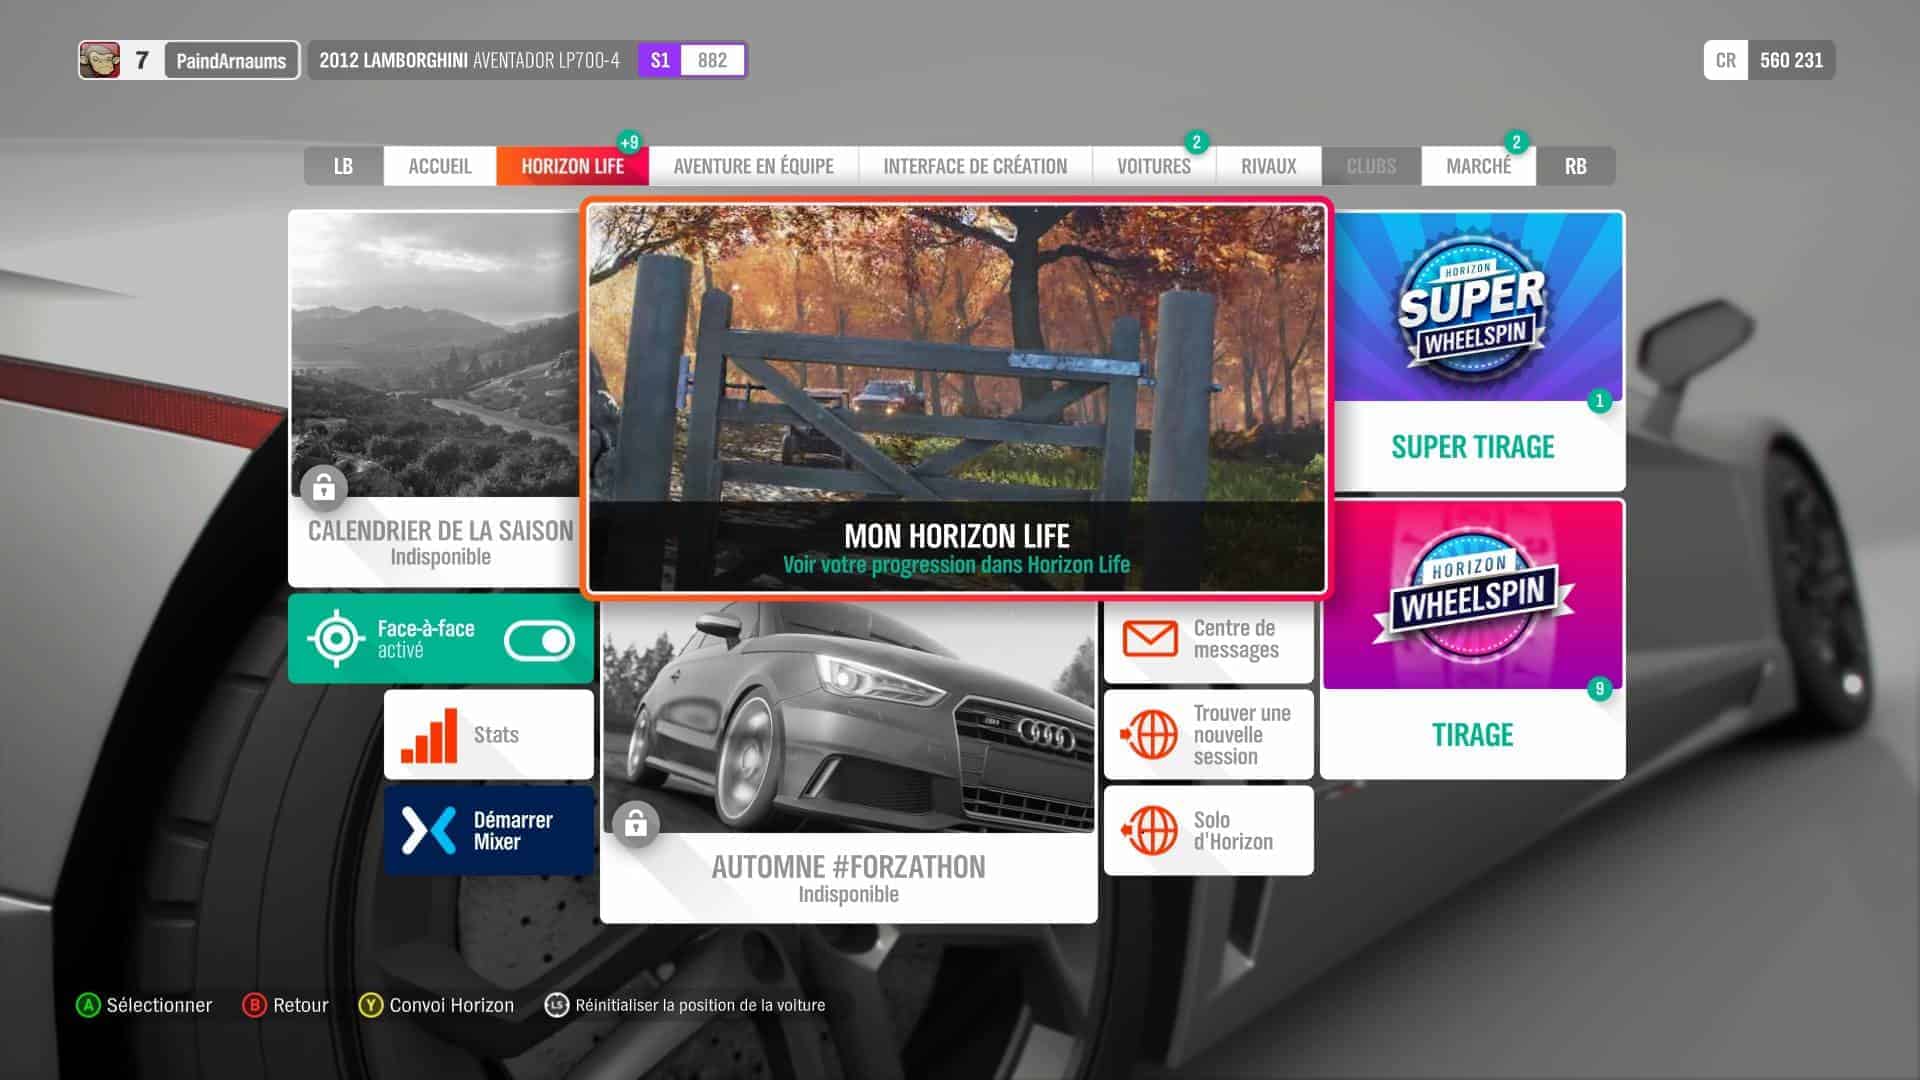This screenshot has width=1920, height=1080.
Task: Click the lock icon on Calendrier de la saison
Action: point(323,488)
